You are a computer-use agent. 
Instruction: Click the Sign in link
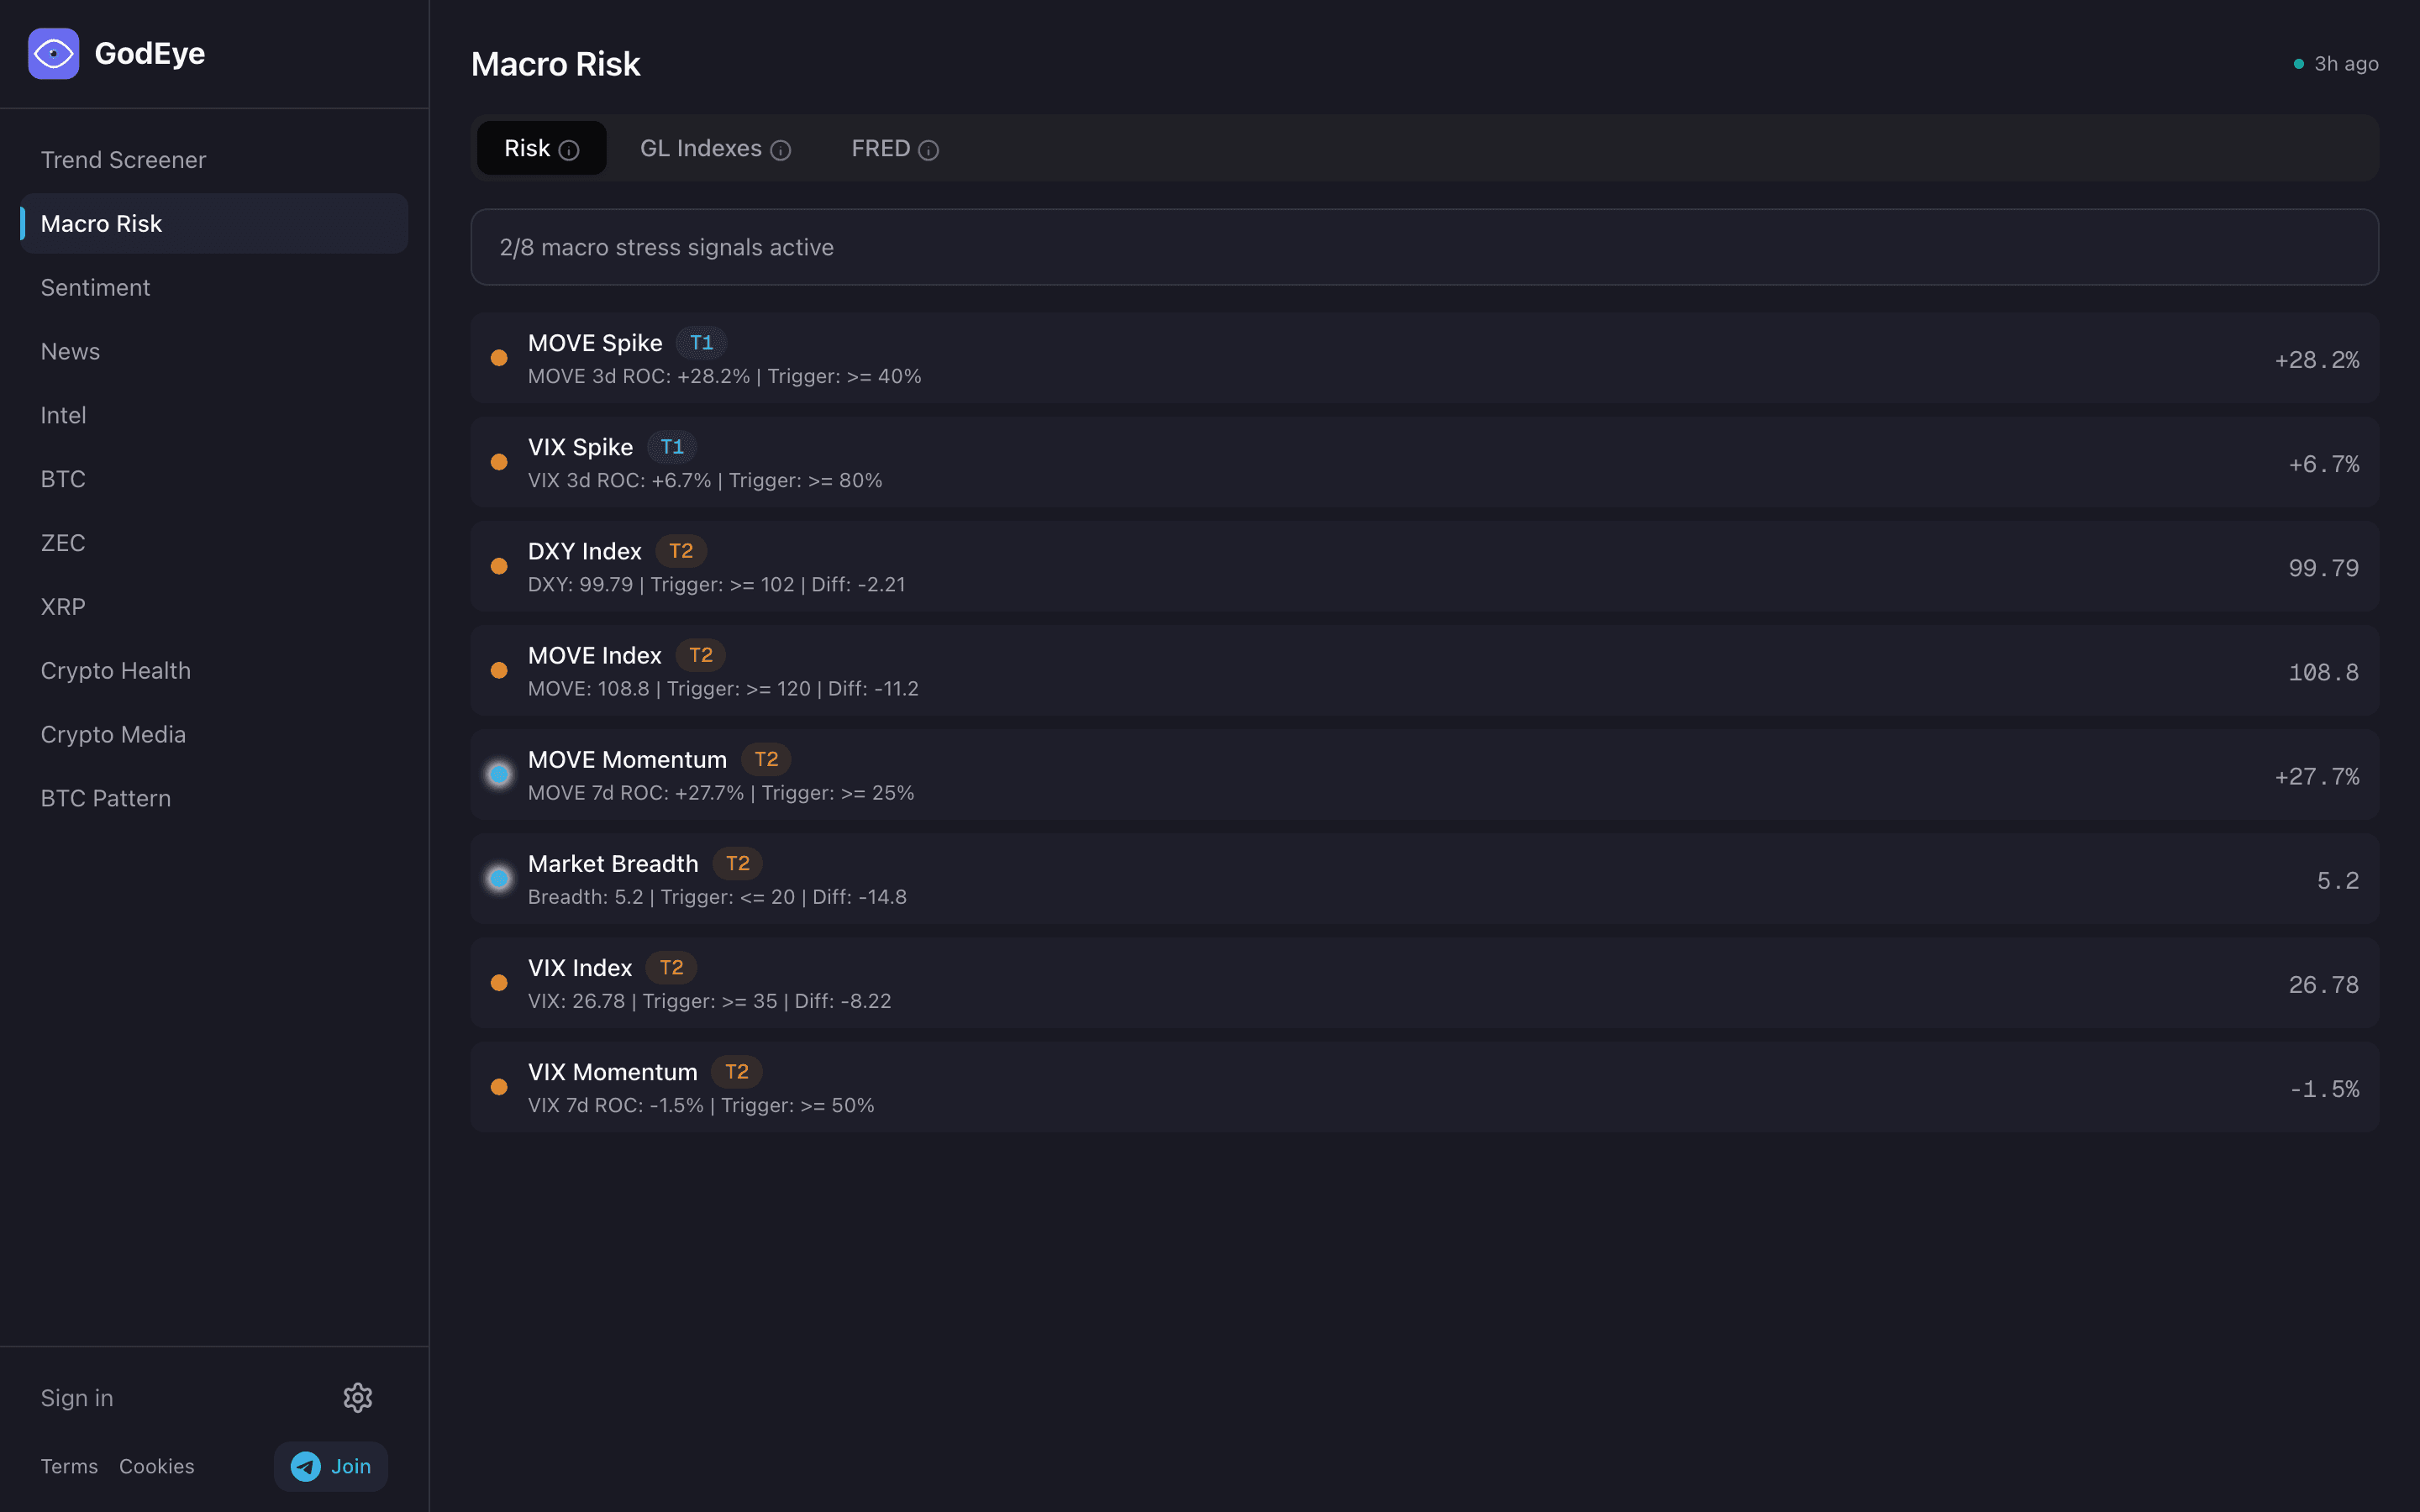(x=77, y=1398)
